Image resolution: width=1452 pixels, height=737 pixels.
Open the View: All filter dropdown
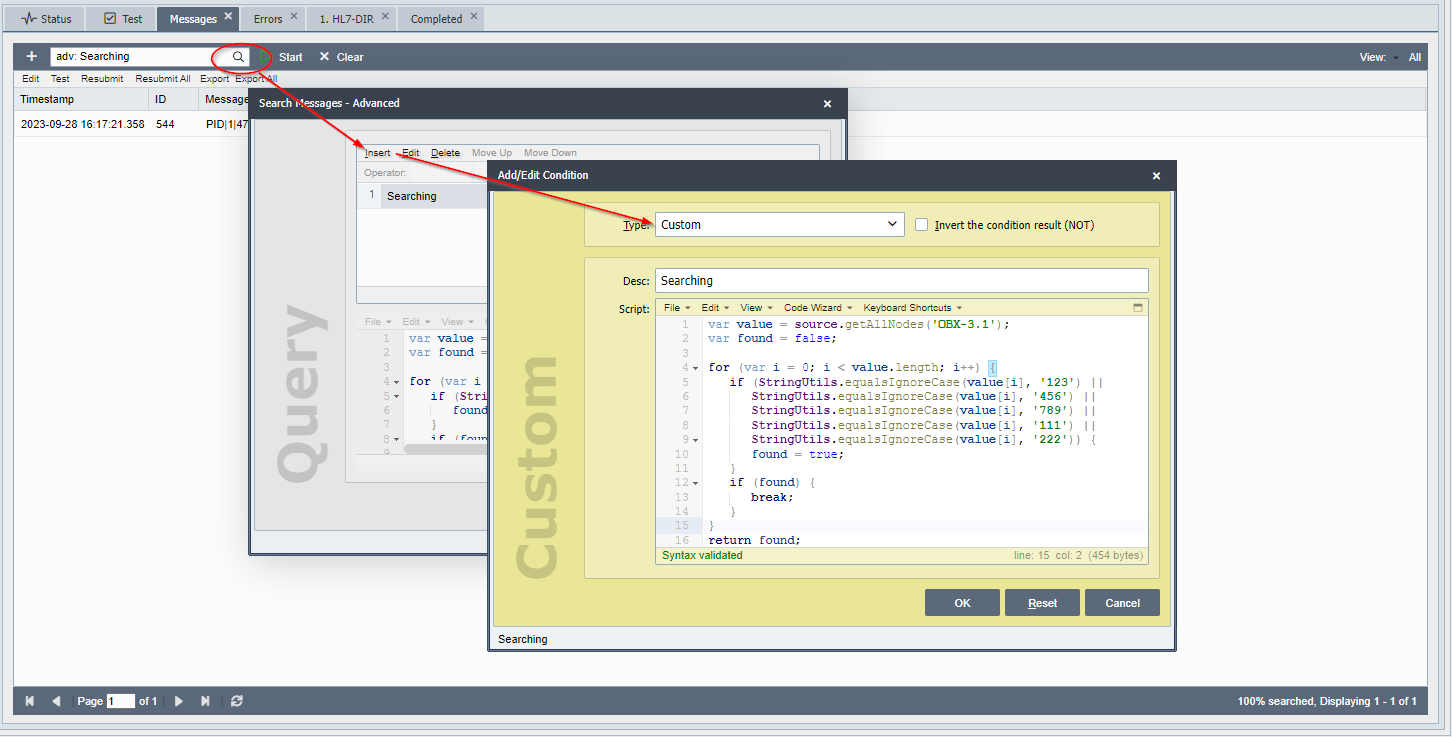coord(1390,57)
